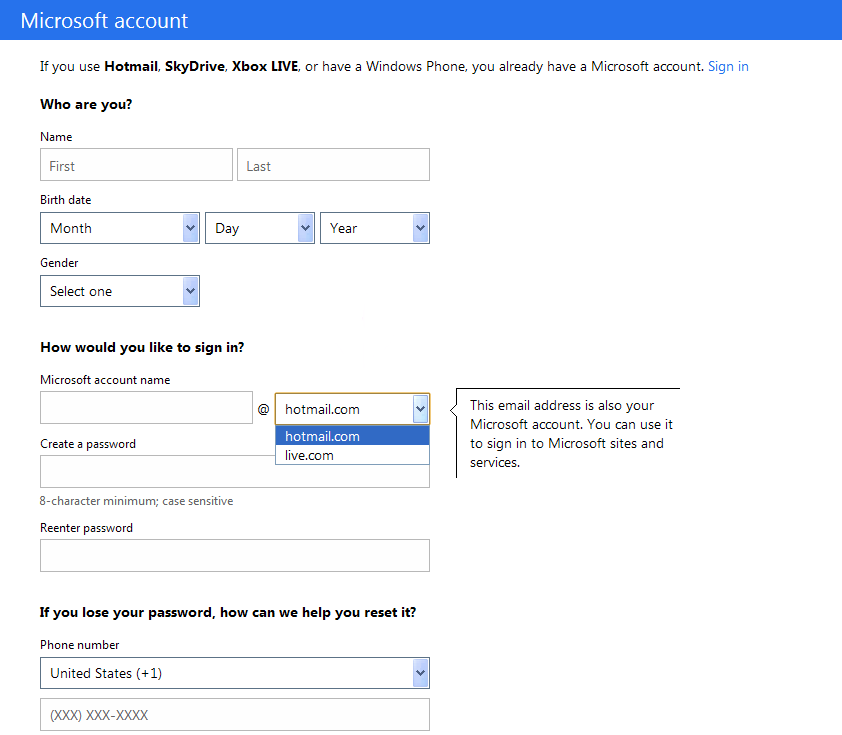
Task: Click the Sign in link
Action: tap(728, 67)
